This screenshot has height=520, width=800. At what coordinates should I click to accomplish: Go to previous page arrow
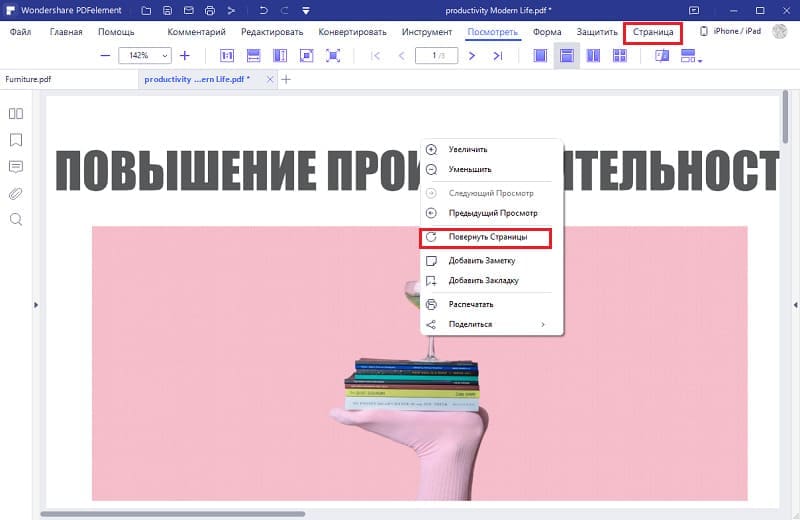[x=402, y=56]
